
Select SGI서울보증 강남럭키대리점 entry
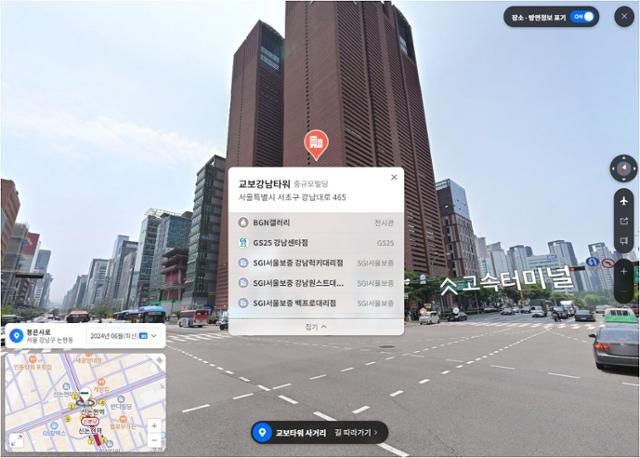[316, 263]
